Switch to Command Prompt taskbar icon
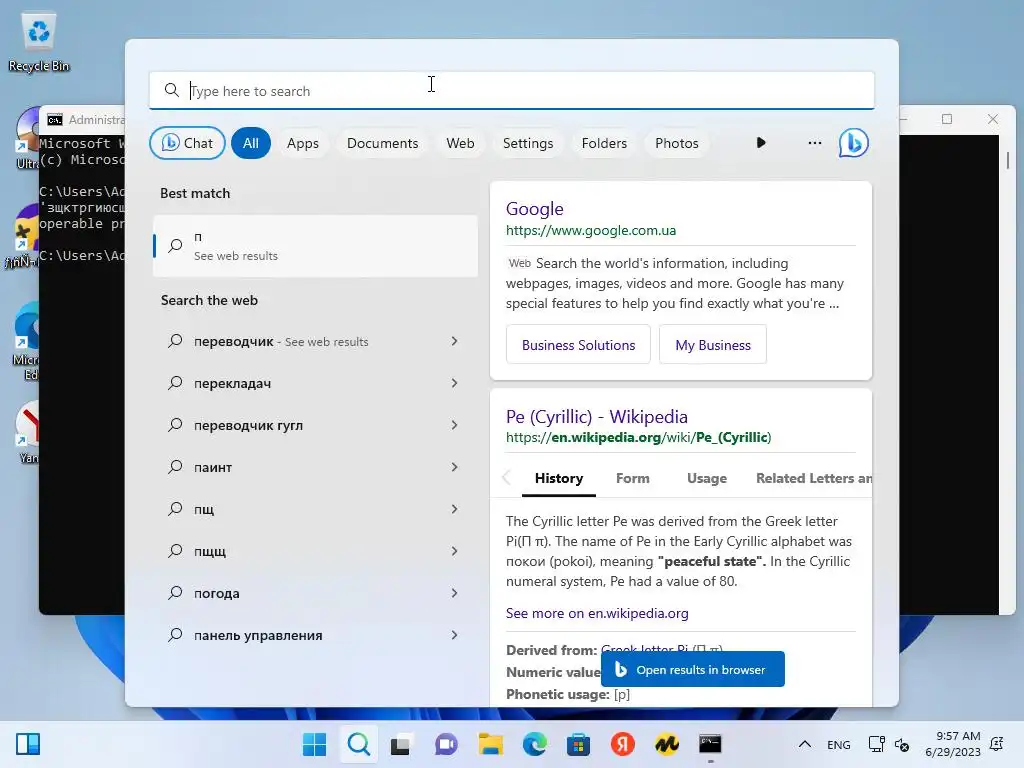This screenshot has height=768, width=1024. click(710, 744)
